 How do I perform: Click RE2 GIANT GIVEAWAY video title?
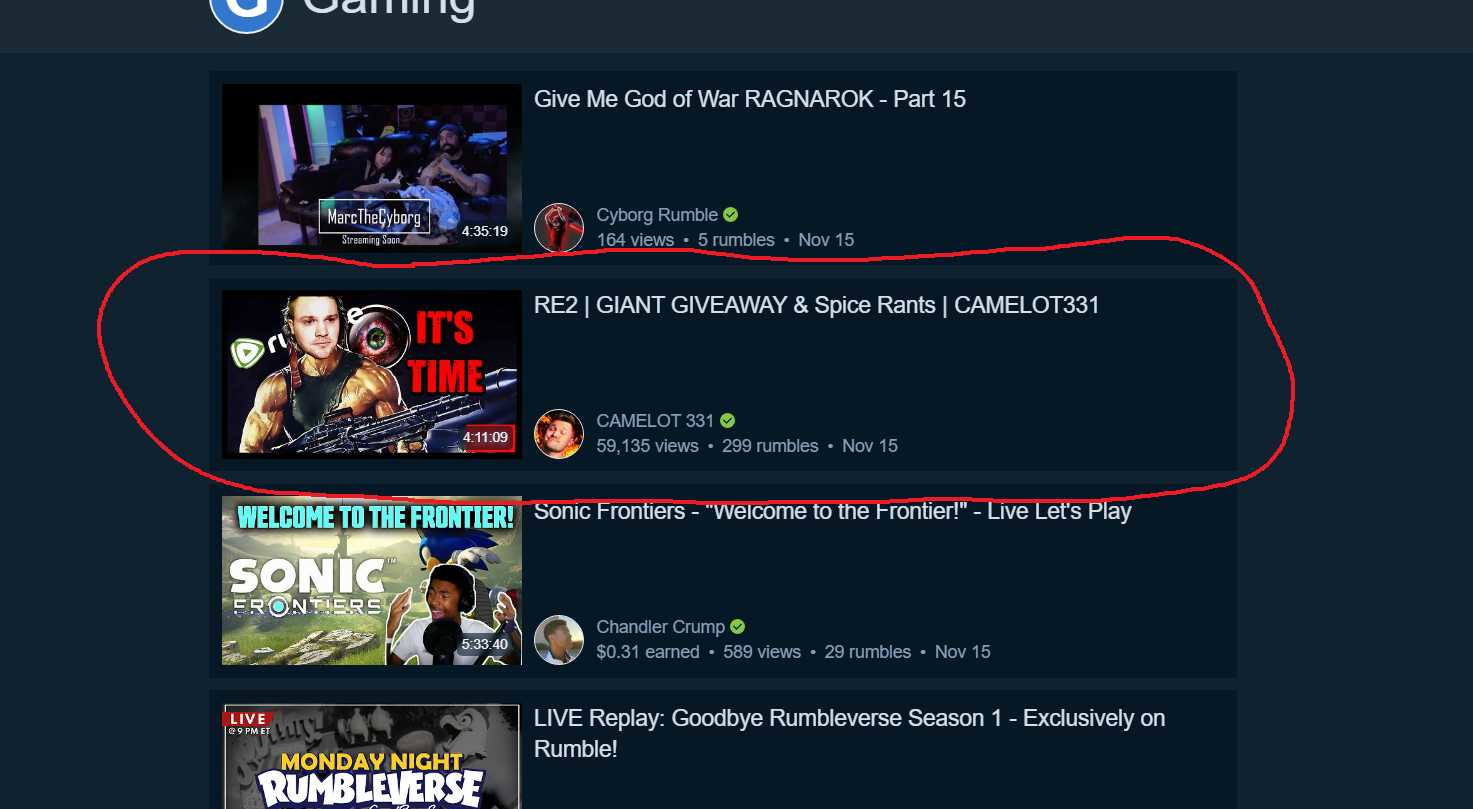817,305
